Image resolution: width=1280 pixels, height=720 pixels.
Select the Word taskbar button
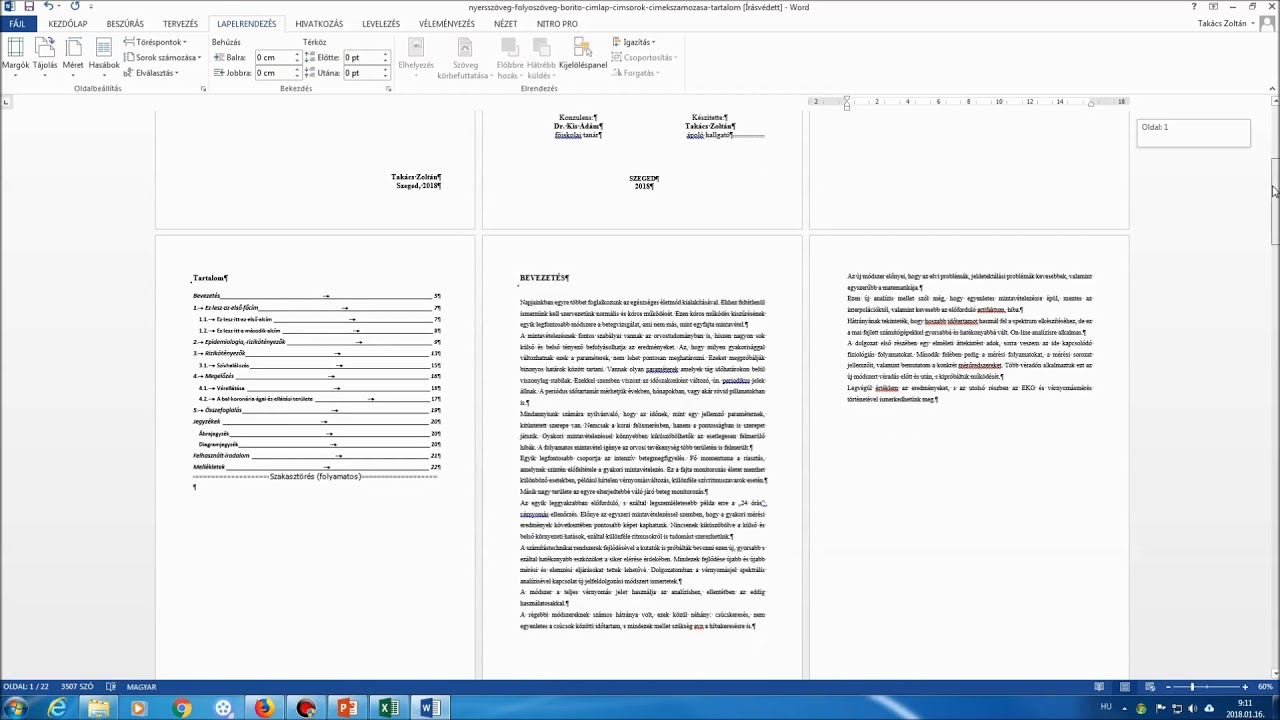[x=430, y=708]
